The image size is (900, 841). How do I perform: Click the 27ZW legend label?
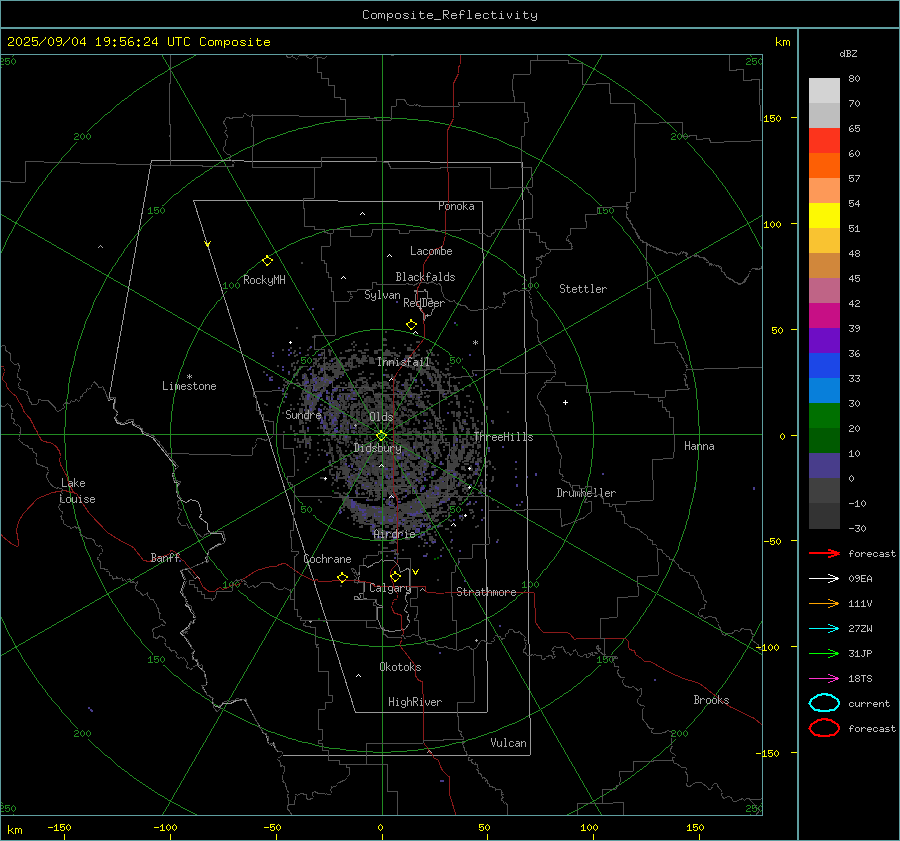860,629
